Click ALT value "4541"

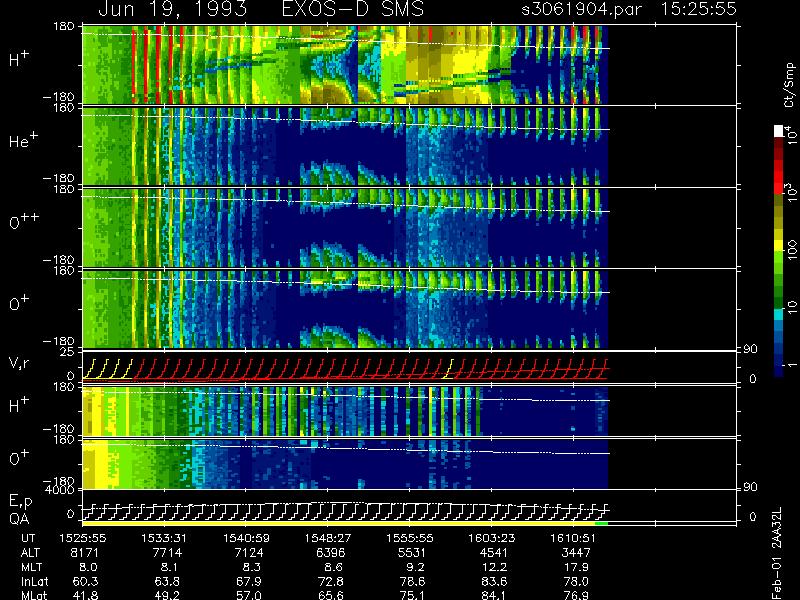click(494, 553)
